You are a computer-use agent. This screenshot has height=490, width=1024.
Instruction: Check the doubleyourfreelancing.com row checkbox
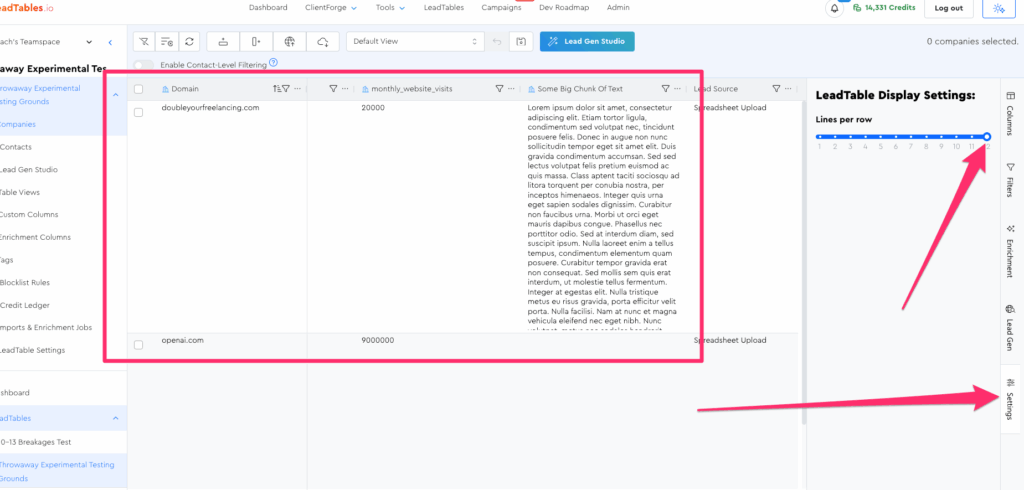[139, 111]
